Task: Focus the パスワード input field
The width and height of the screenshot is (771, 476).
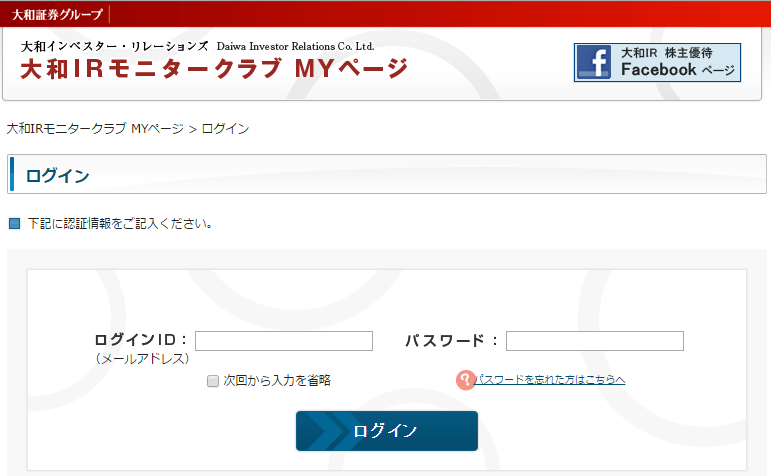Action: (594, 341)
